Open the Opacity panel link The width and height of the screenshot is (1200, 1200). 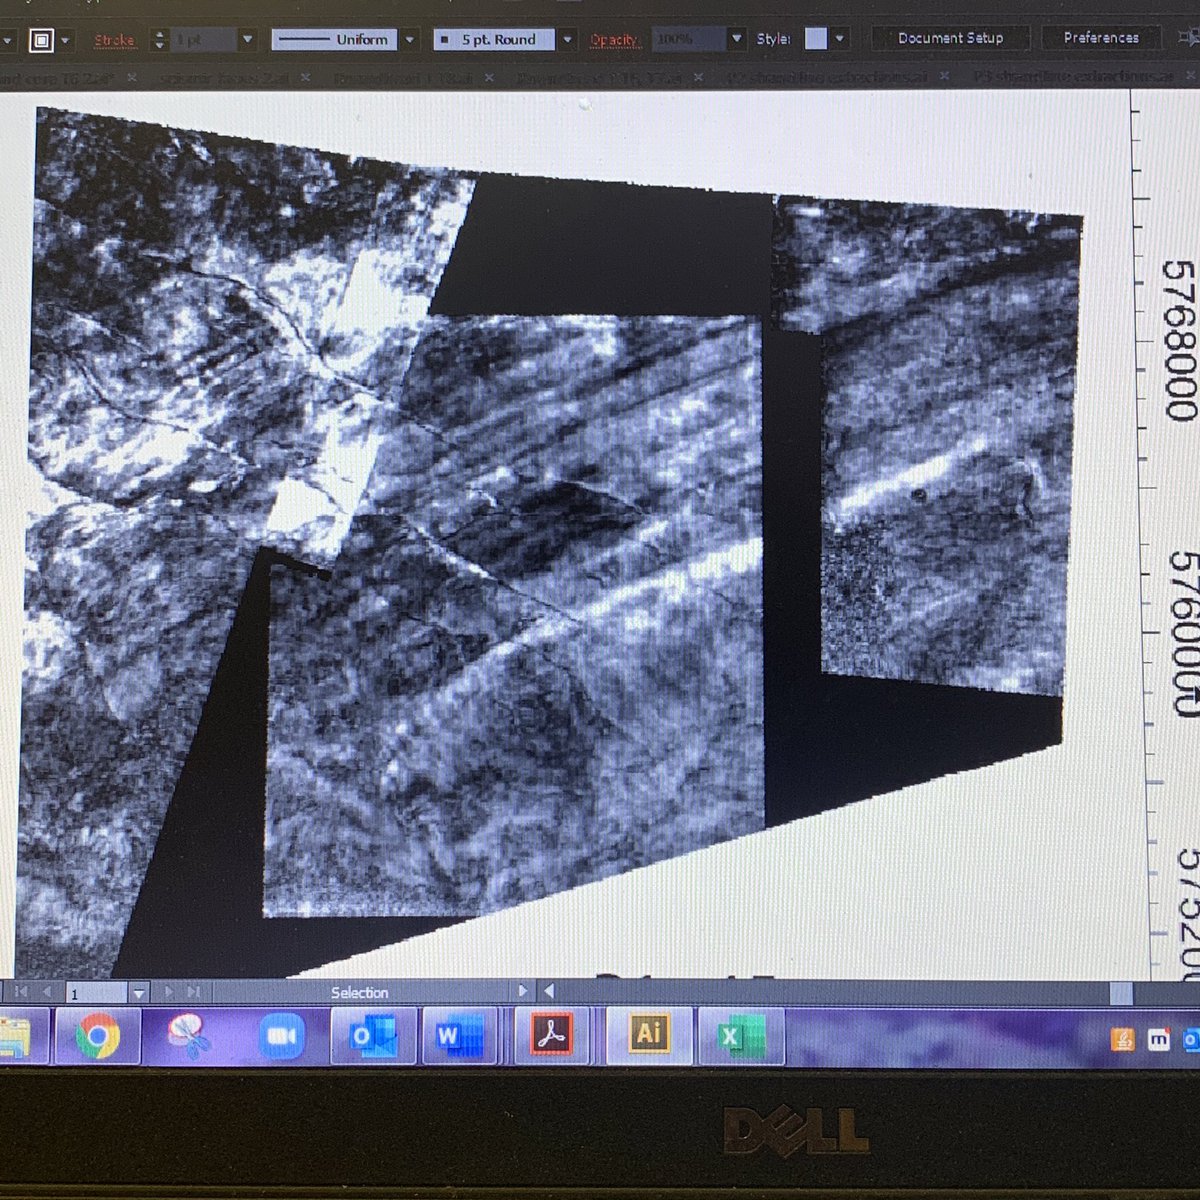[613, 40]
